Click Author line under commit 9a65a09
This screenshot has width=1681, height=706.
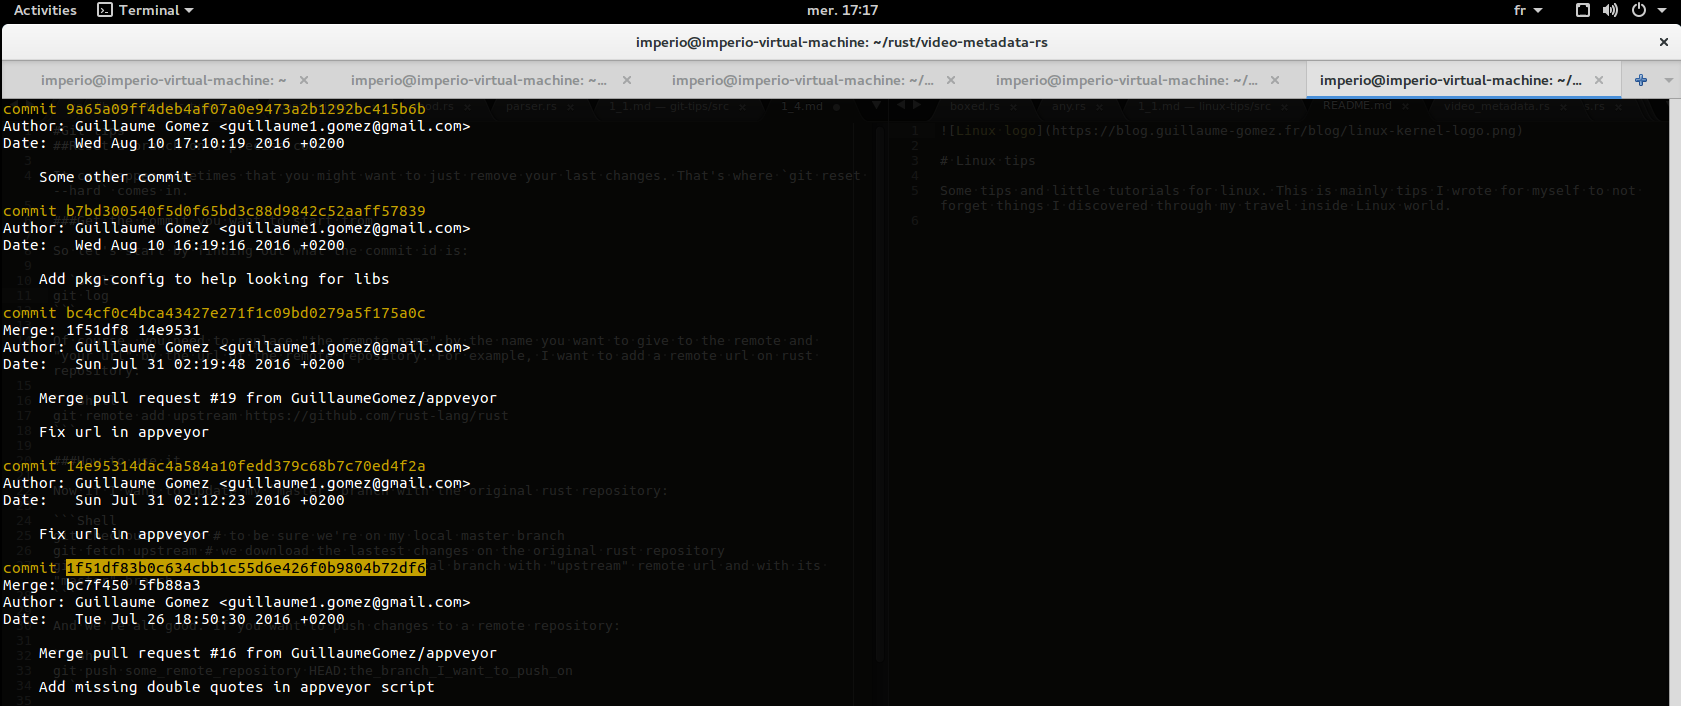point(237,126)
